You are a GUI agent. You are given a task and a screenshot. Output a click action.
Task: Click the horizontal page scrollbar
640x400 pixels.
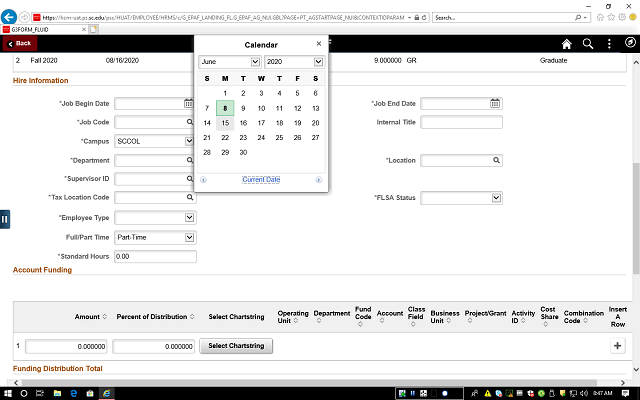(310, 382)
